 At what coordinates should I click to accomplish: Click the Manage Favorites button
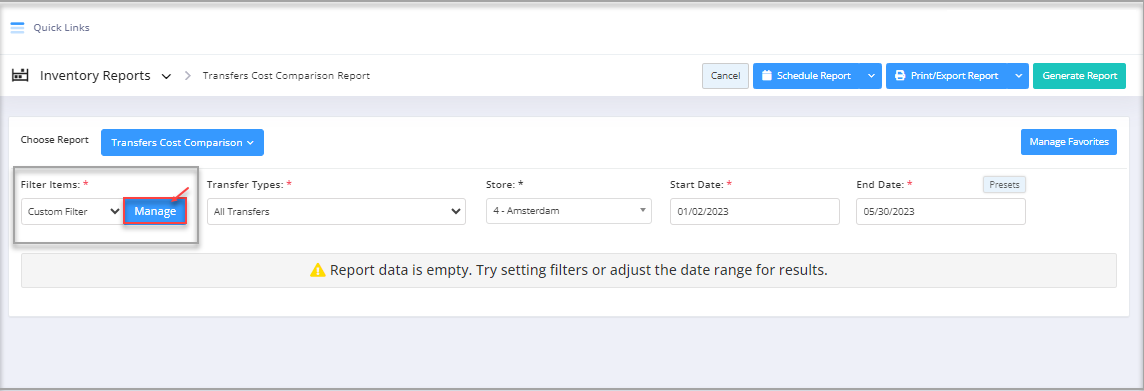(x=1069, y=142)
